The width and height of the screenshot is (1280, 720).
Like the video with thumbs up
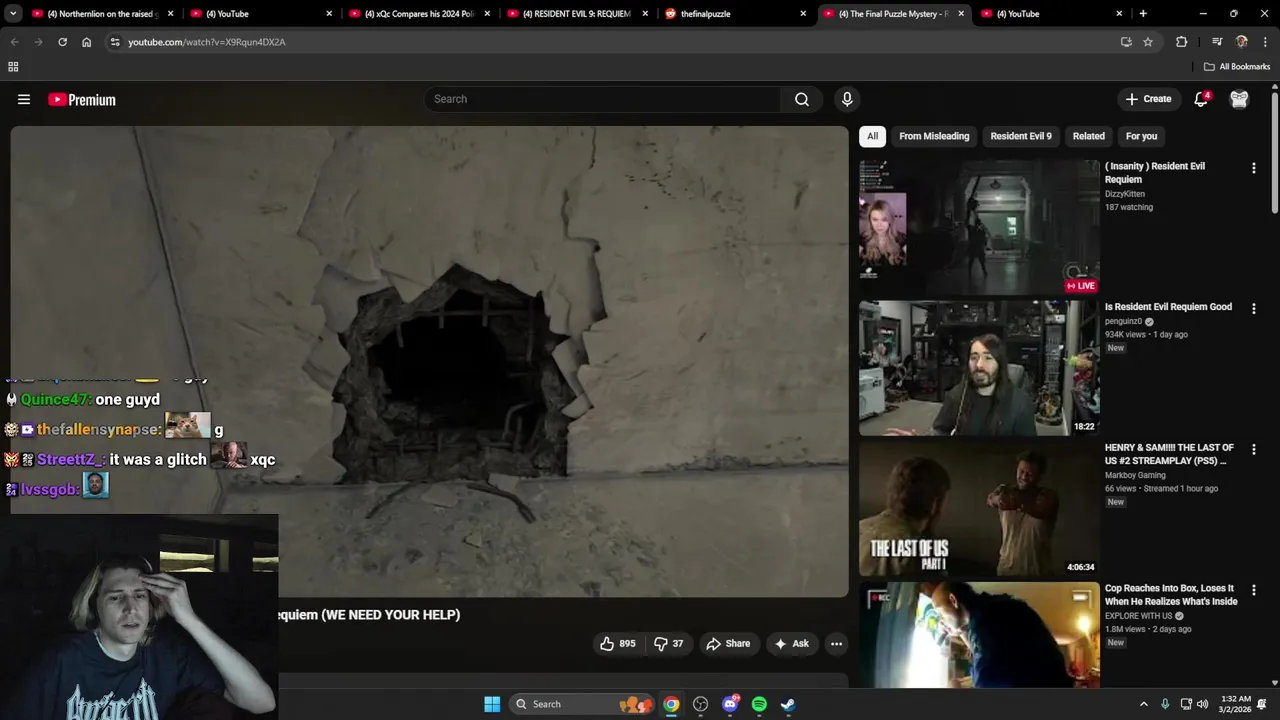pos(618,643)
